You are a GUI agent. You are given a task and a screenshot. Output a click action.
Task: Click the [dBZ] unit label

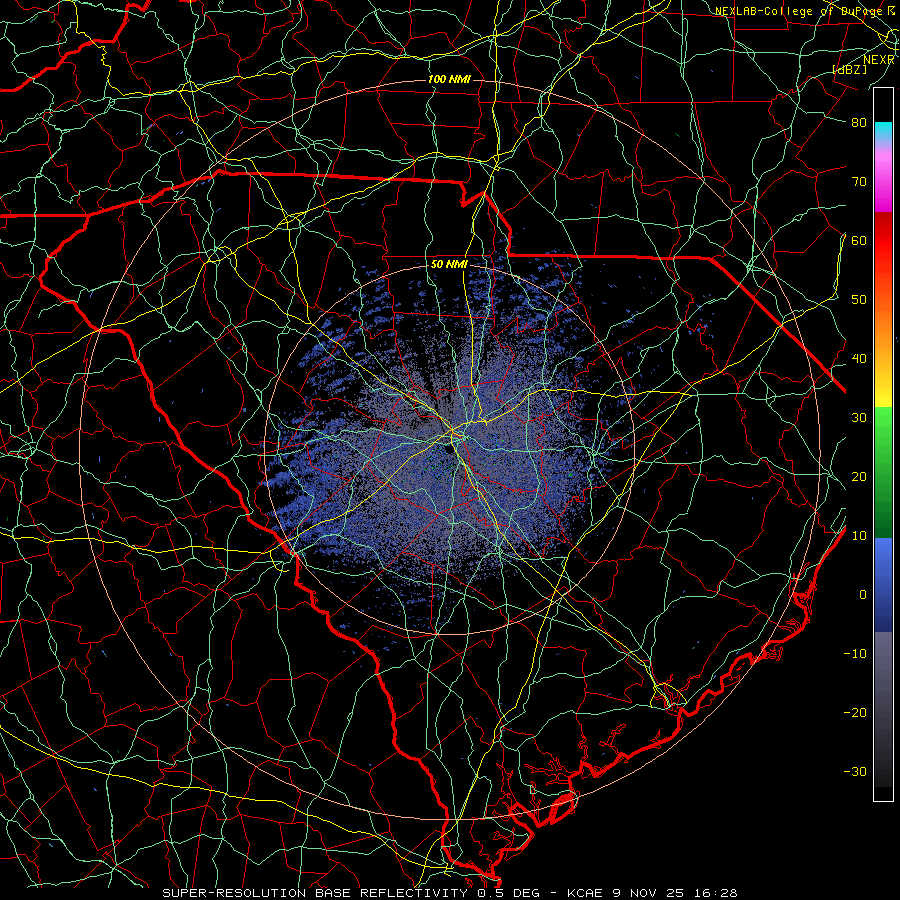coord(850,69)
